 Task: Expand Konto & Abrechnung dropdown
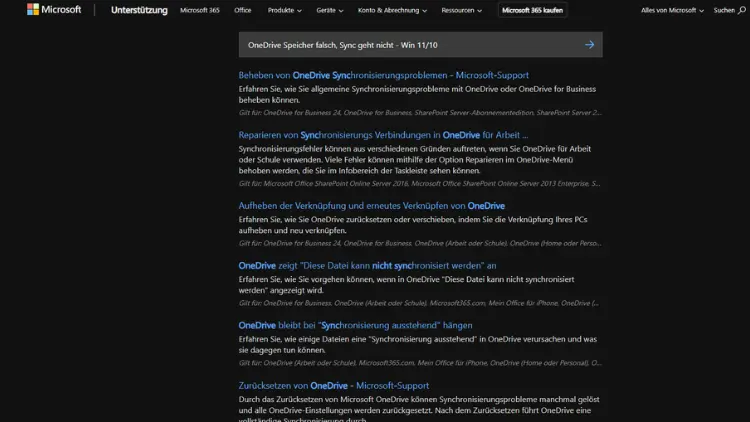tap(392, 10)
